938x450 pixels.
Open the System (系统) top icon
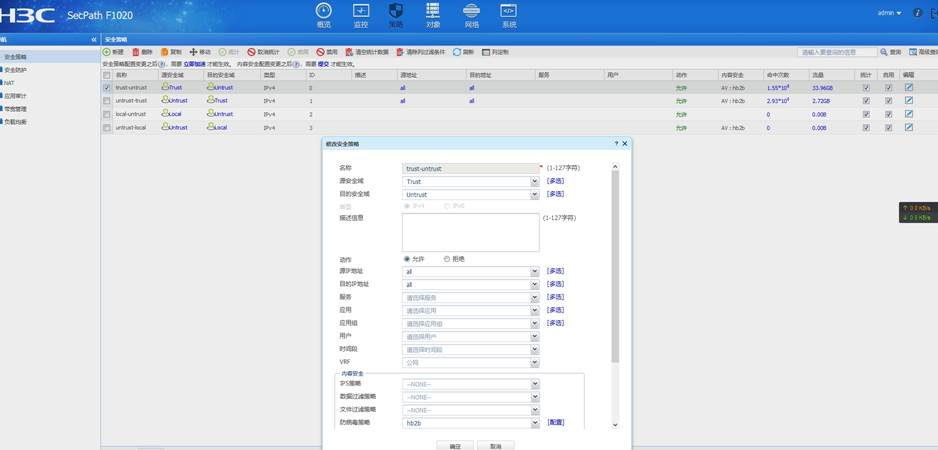[508, 11]
